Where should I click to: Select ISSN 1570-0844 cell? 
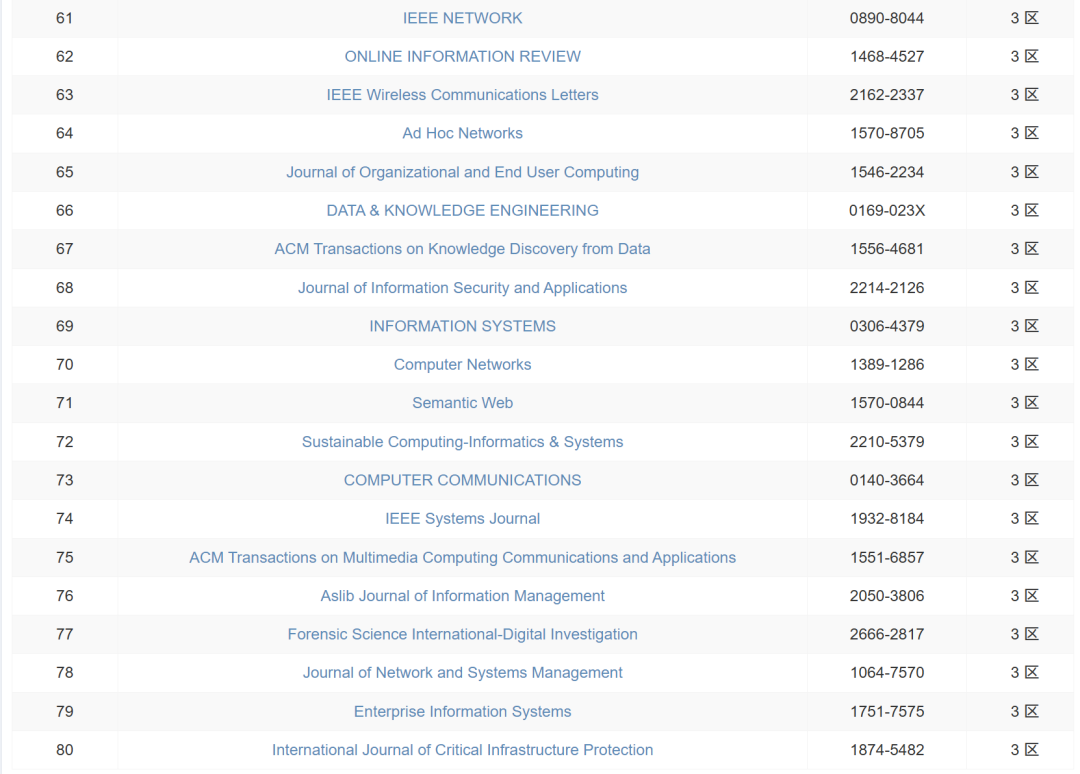click(886, 403)
